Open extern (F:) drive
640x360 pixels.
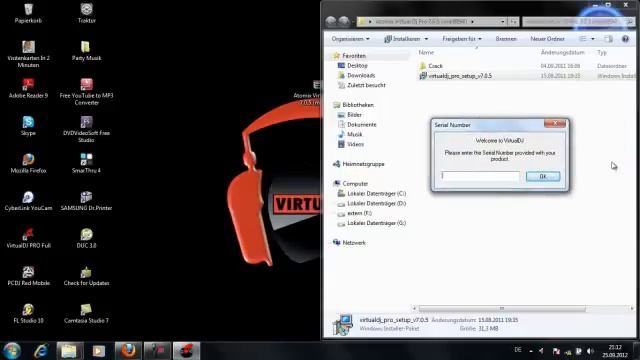tap(359, 213)
